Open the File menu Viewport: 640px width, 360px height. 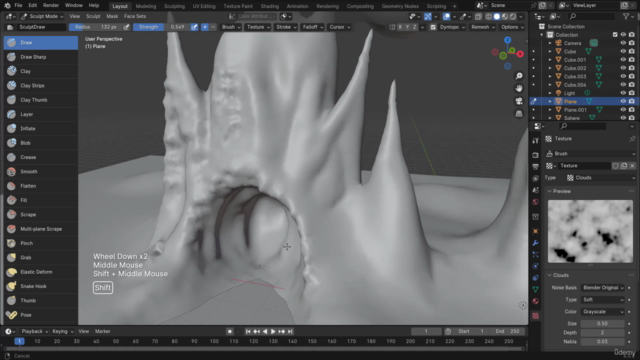pos(18,6)
